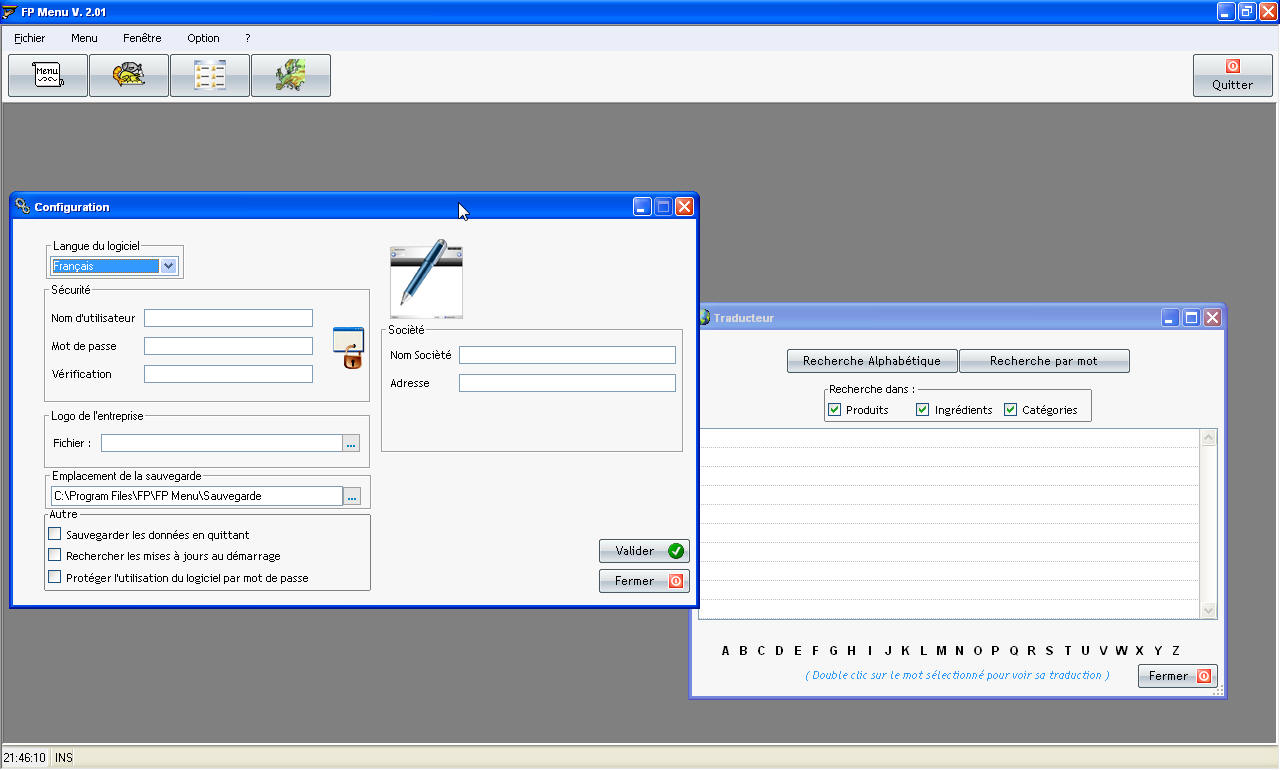Open the Fichier menu
The height and width of the screenshot is (770, 1280).
[30, 38]
